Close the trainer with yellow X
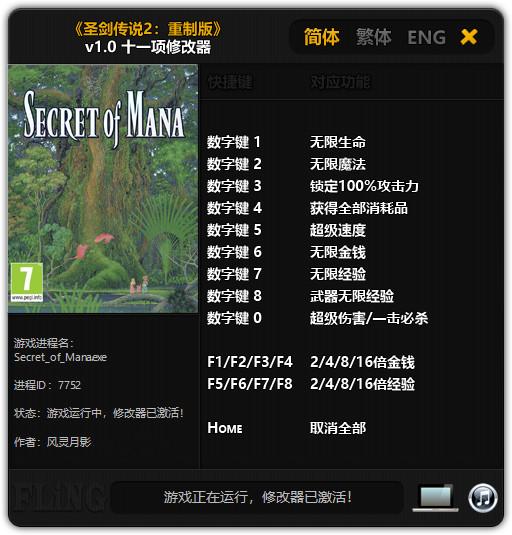Viewport: 512px width, 535px height. [469, 37]
